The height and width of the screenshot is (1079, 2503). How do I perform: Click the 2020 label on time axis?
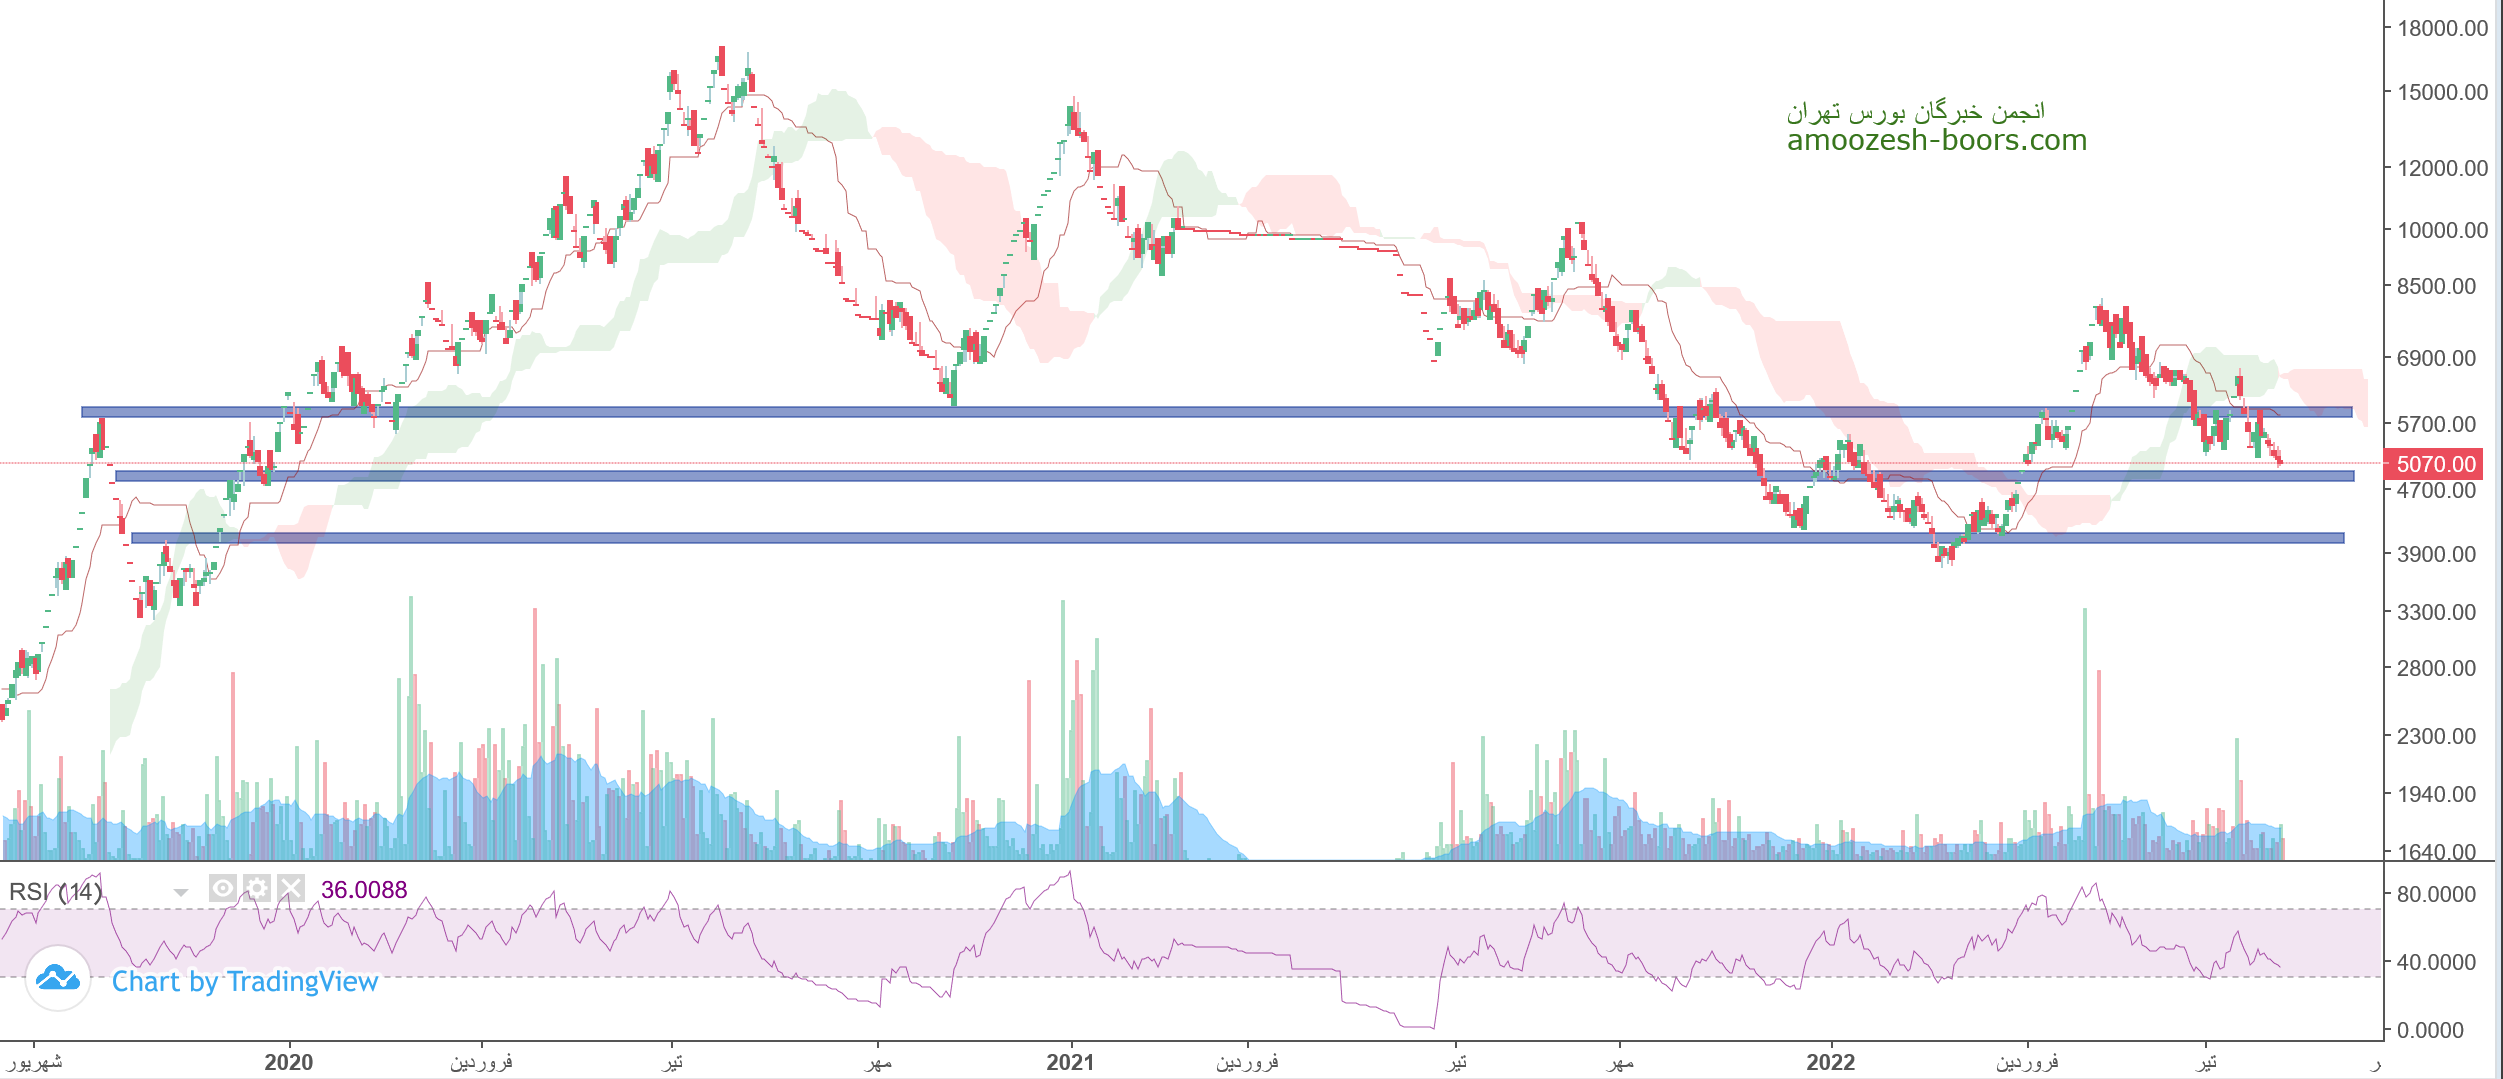coord(288,1062)
